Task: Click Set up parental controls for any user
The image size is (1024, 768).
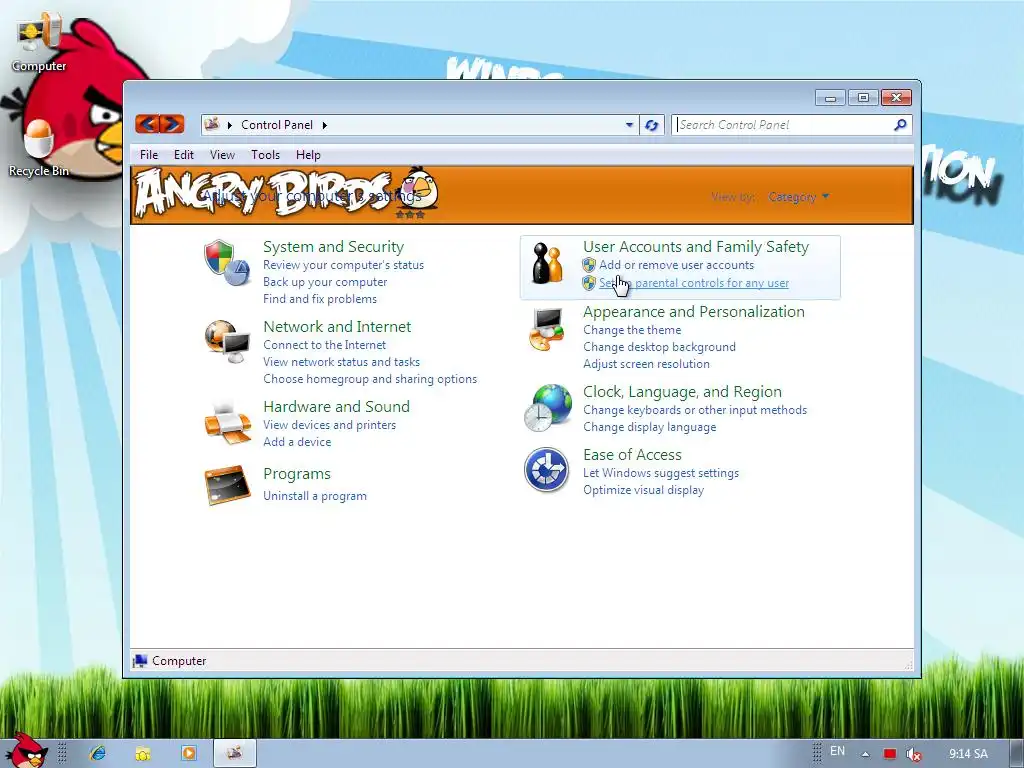Action: coord(694,283)
